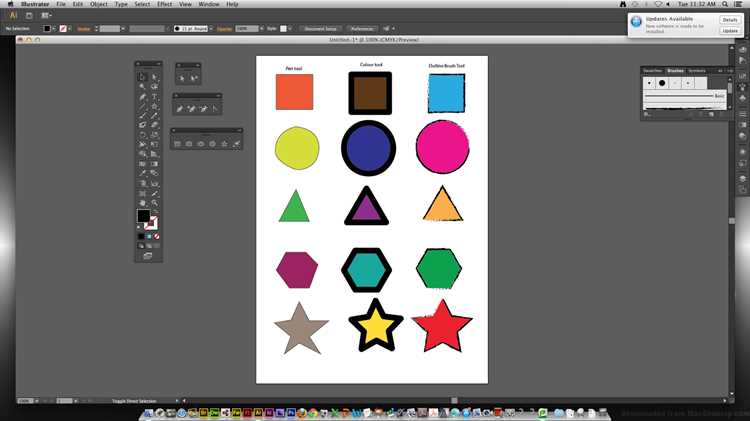Pick the Selection arrow tool

[x=142, y=77]
